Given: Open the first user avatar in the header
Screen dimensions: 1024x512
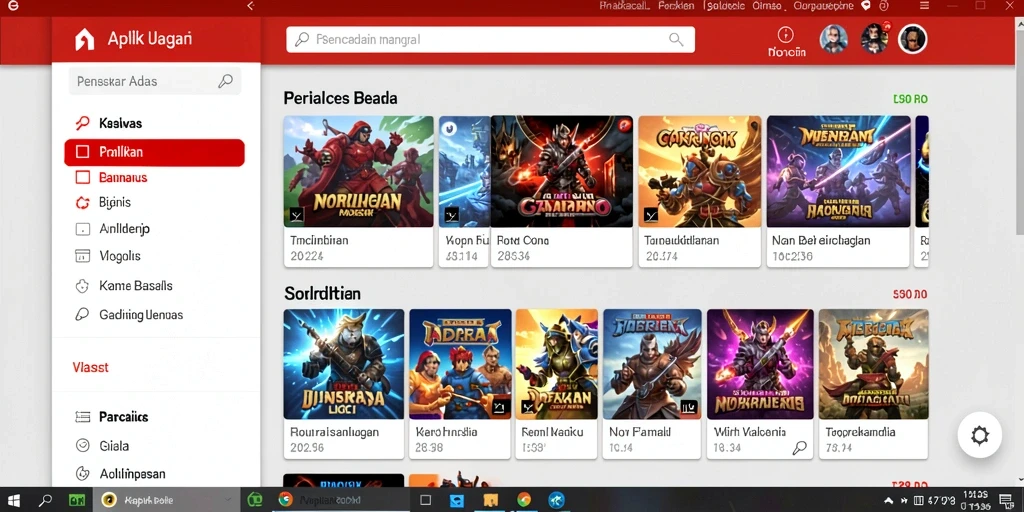Looking at the screenshot, I should pos(834,39).
